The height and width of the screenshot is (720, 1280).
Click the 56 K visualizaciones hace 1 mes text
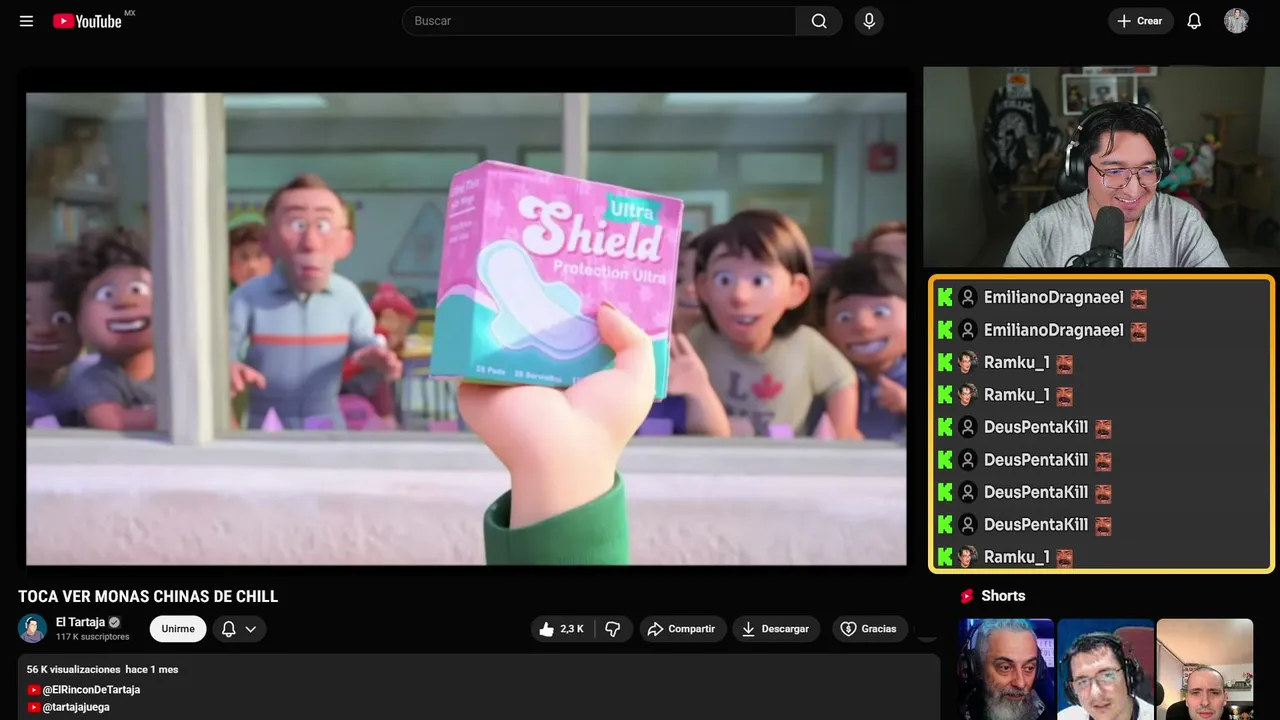click(103, 669)
